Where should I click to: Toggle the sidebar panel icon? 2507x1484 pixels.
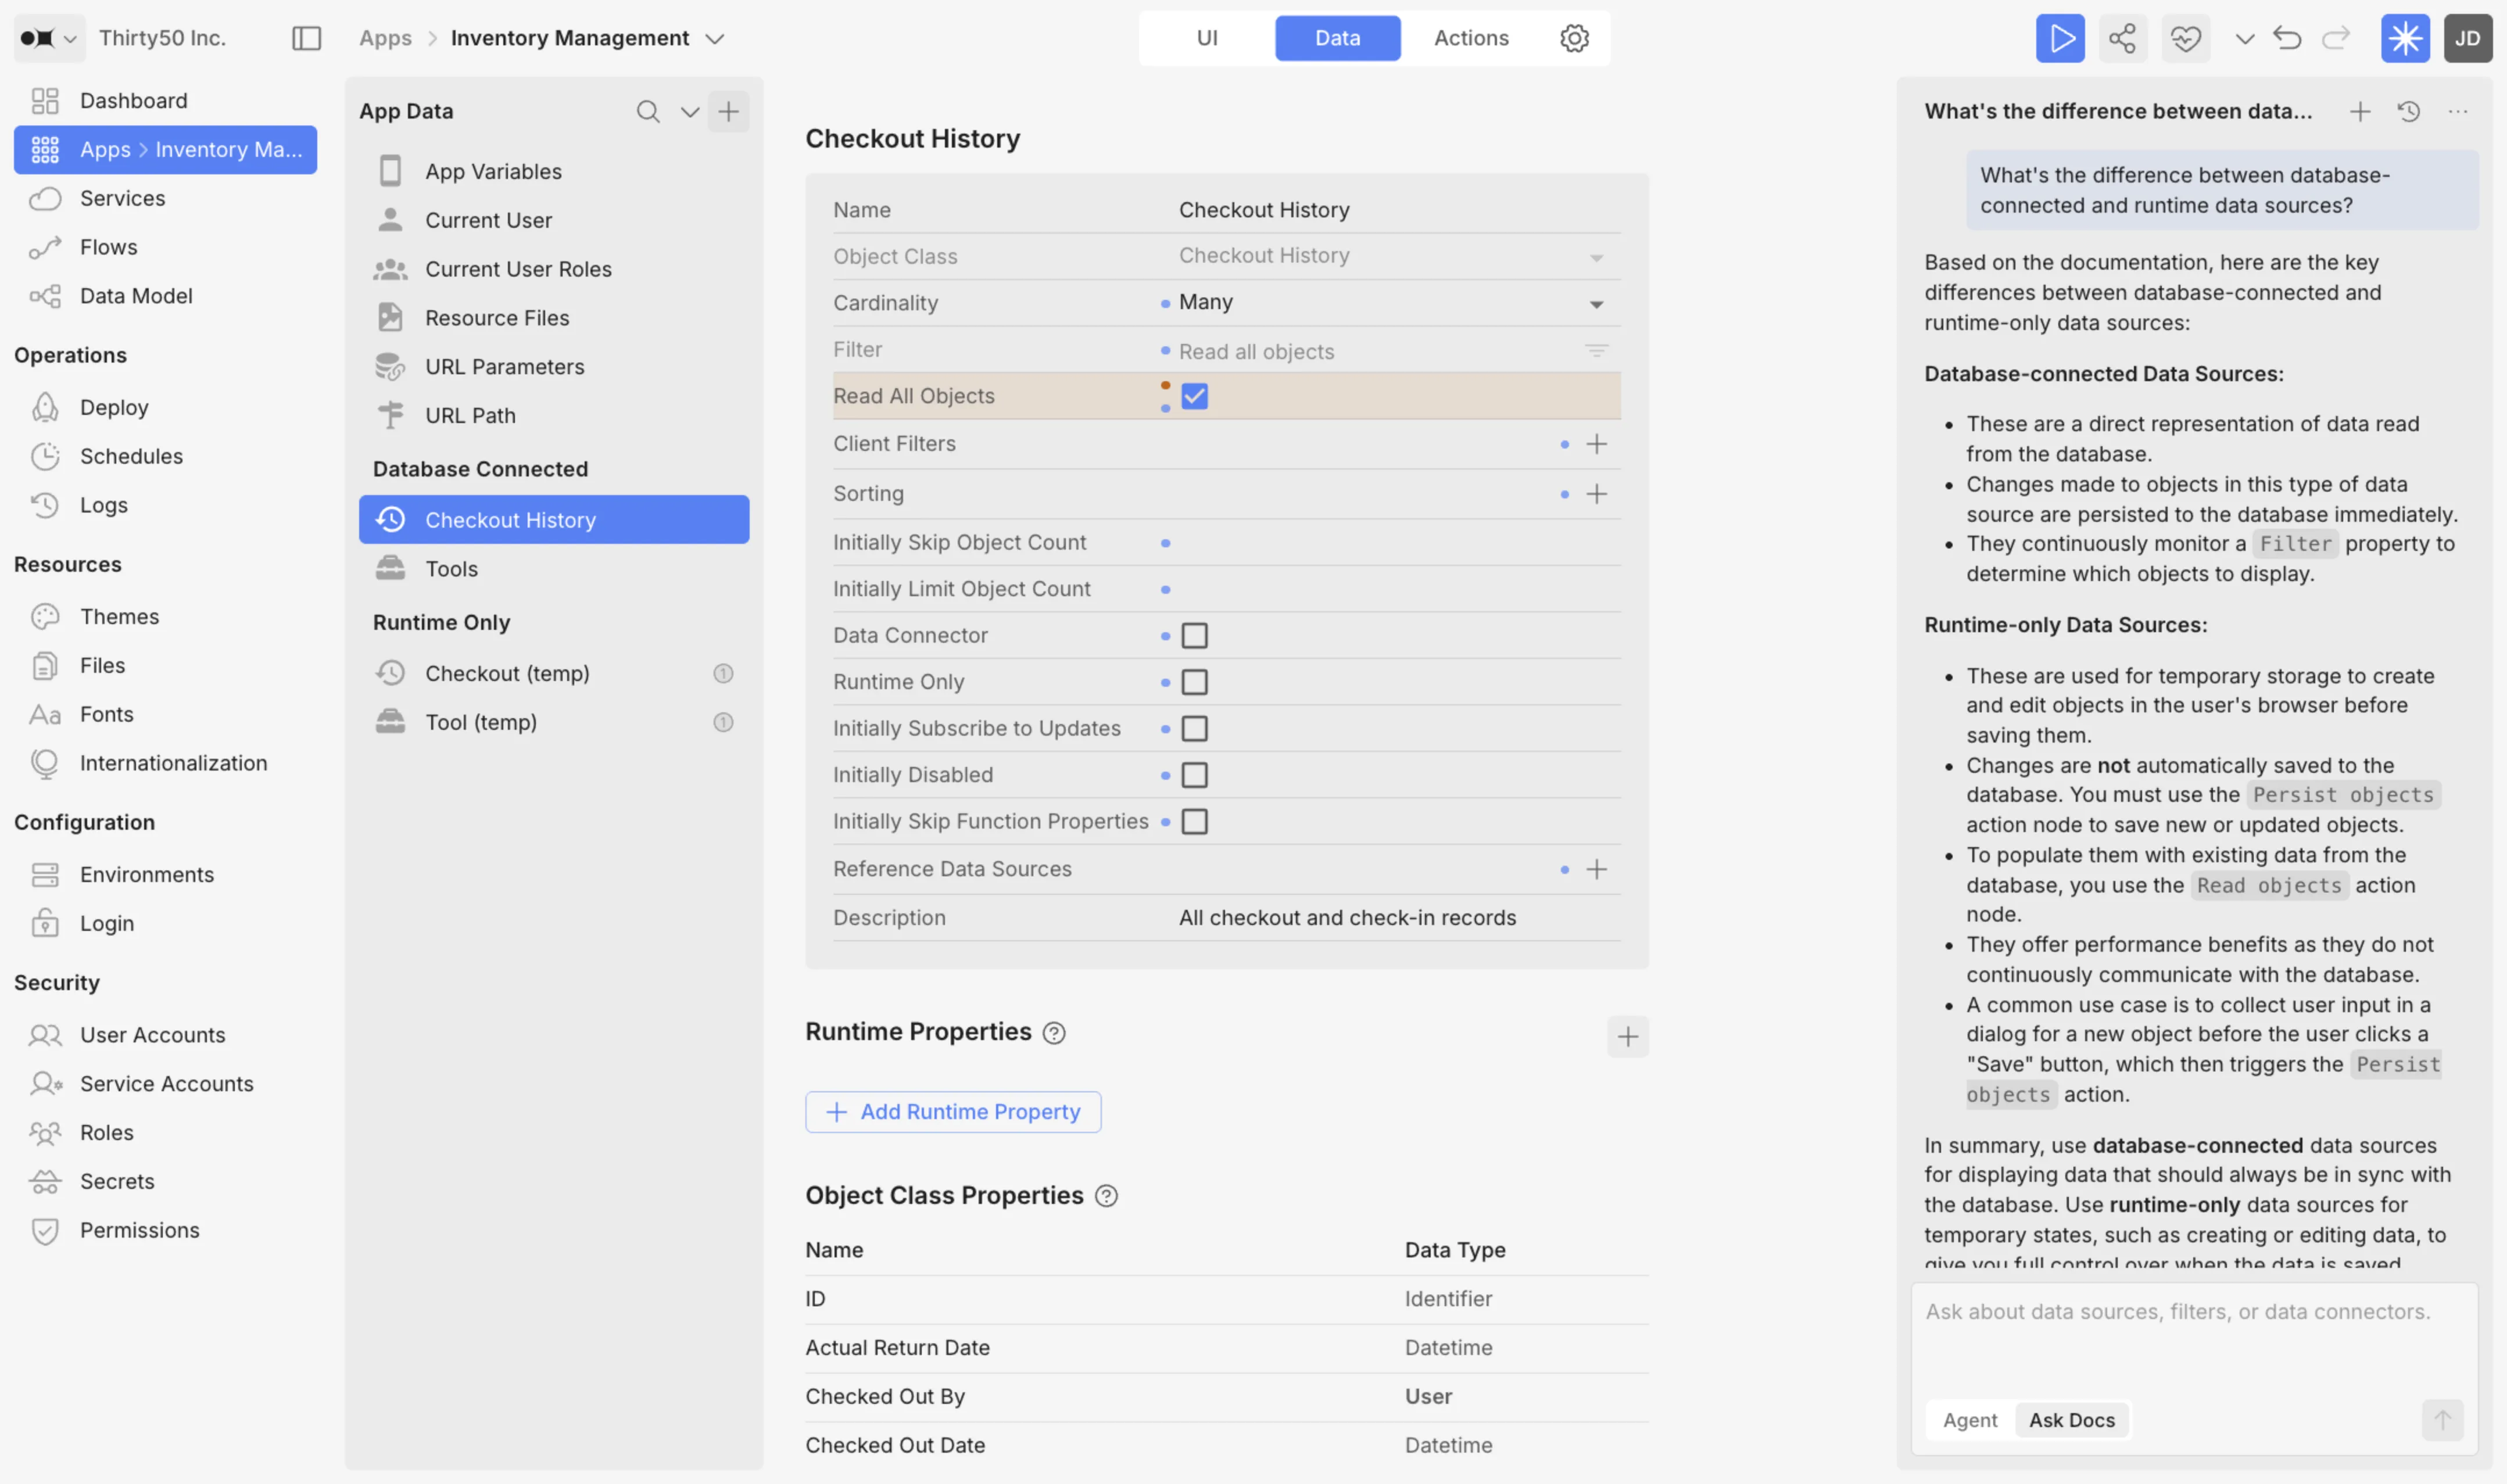tap(306, 38)
